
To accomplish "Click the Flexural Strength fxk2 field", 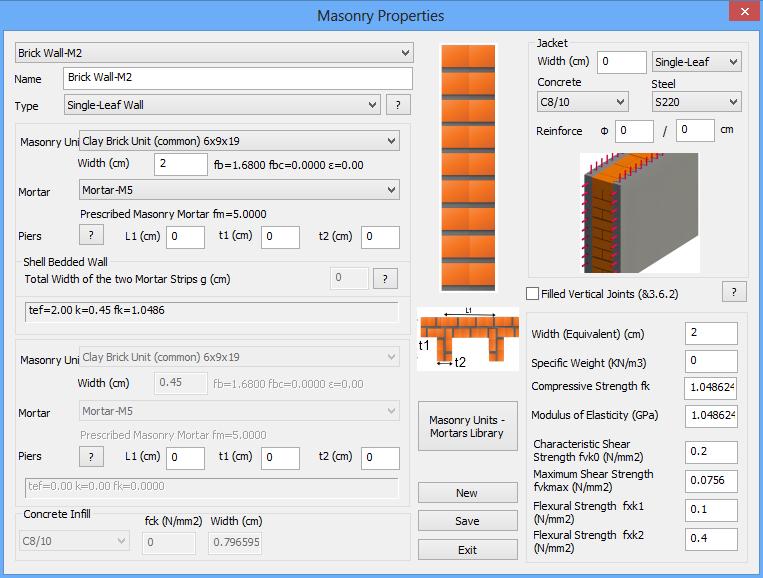I will [x=711, y=539].
